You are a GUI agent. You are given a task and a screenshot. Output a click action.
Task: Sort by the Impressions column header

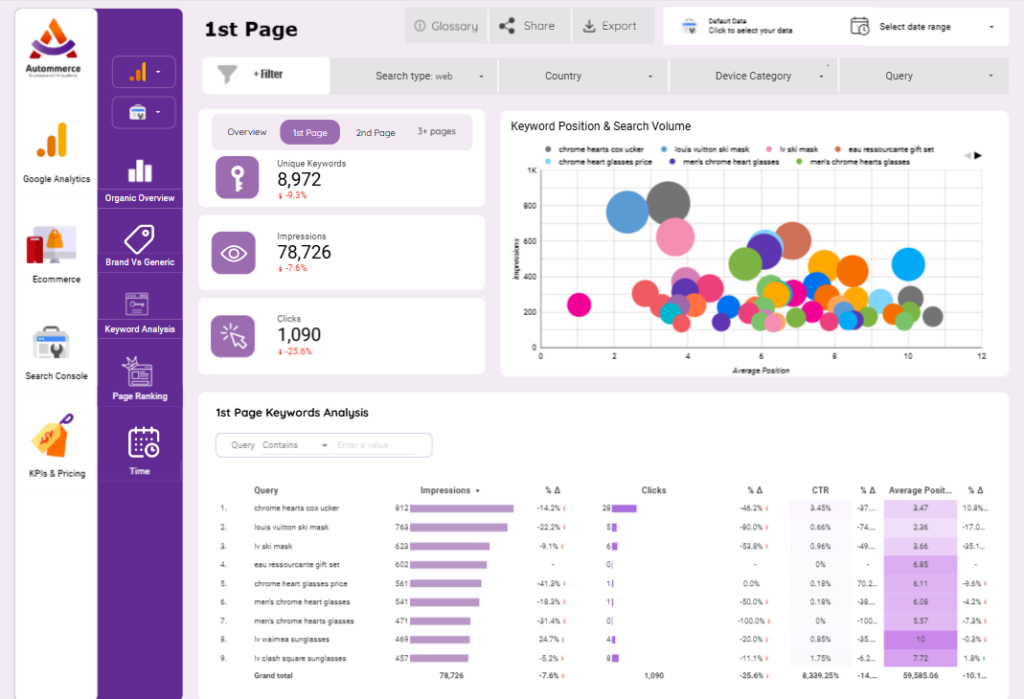click(x=449, y=490)
